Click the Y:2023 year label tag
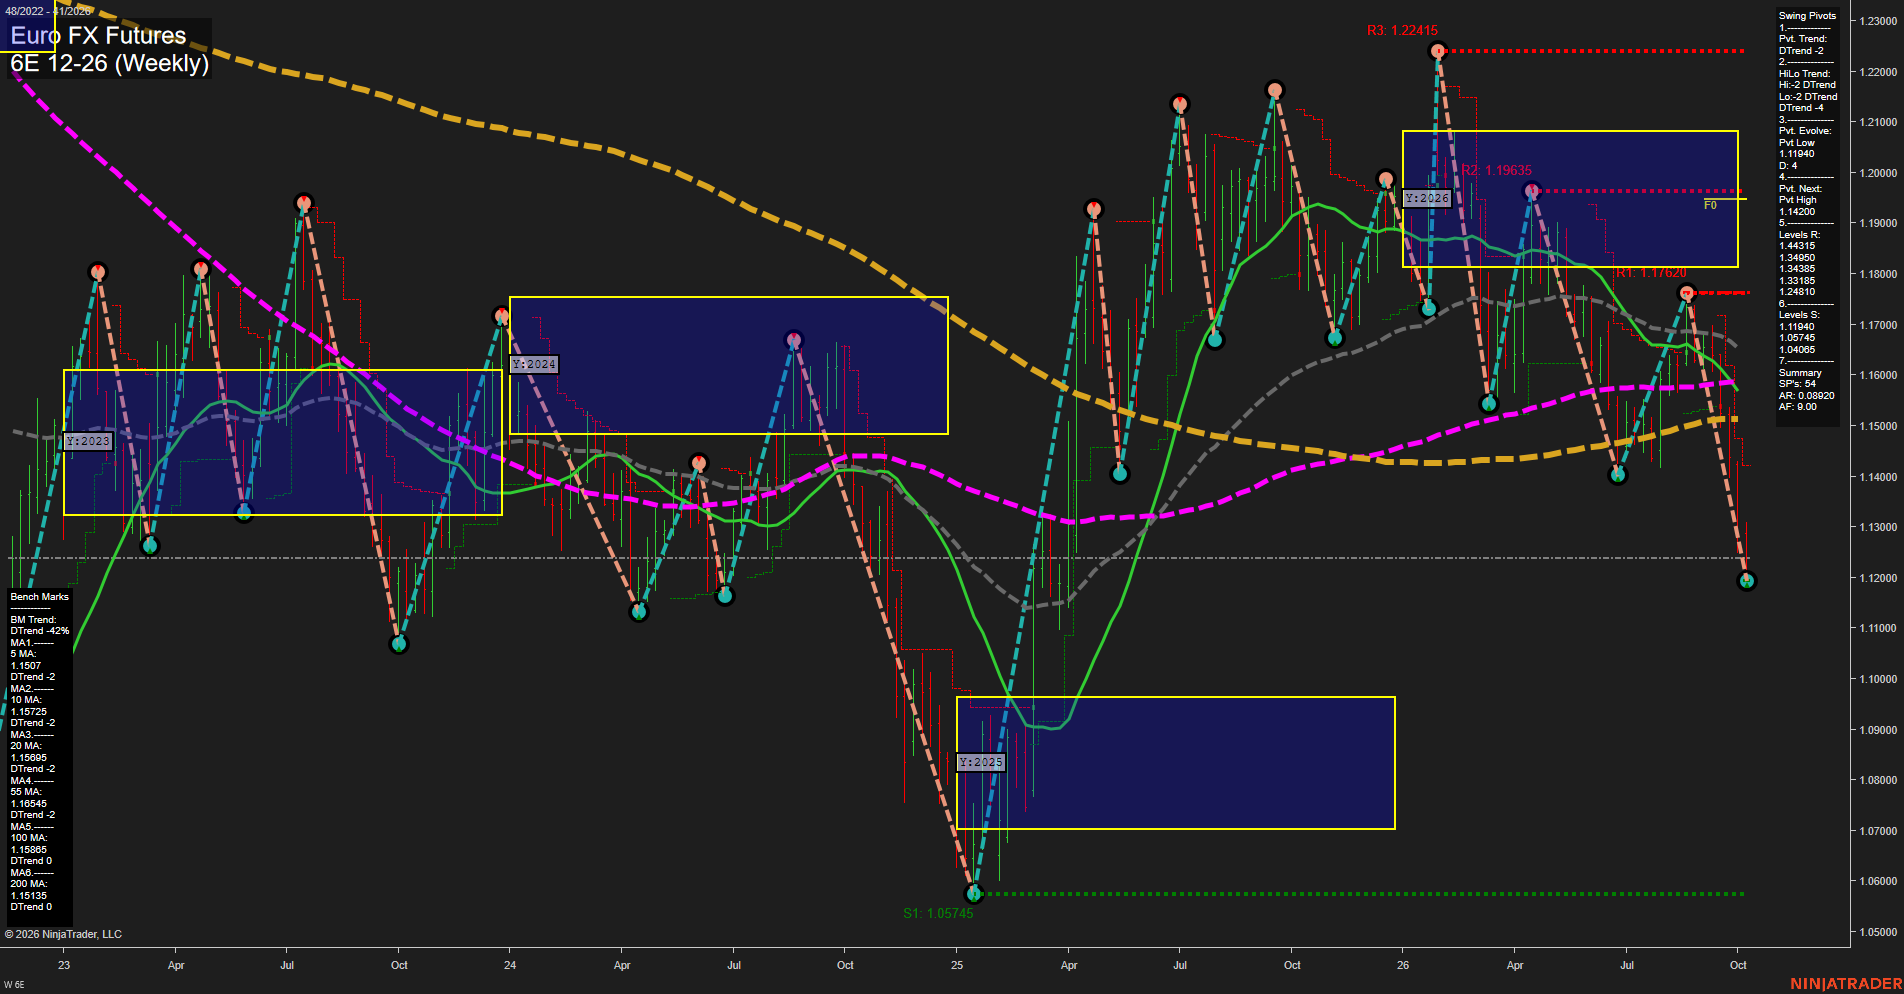 coord(88,441)
